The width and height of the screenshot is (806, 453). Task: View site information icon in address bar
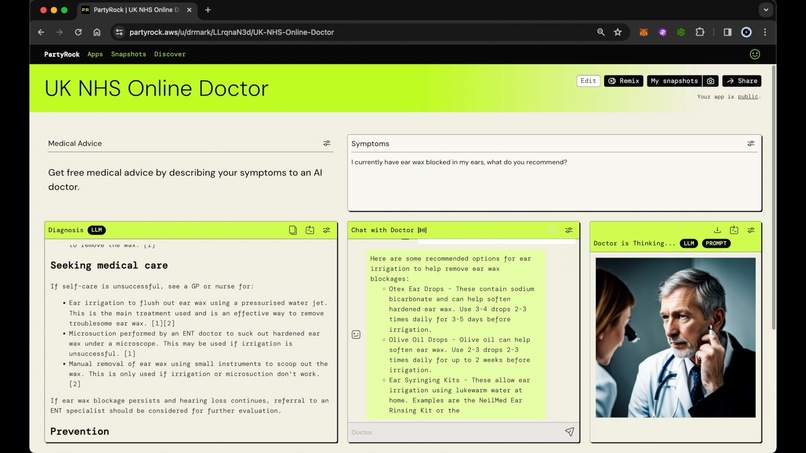tap(119, 32)
